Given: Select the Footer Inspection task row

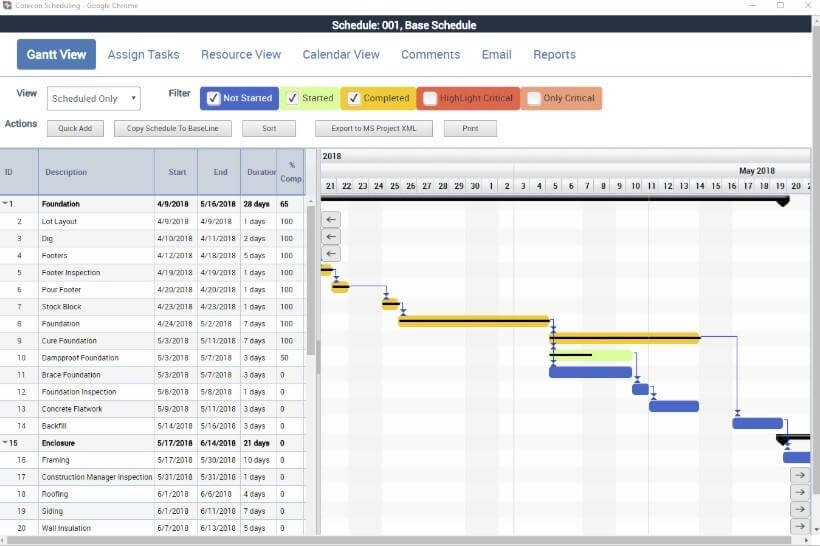Looking at the screenshot, I should coord(152,272).
